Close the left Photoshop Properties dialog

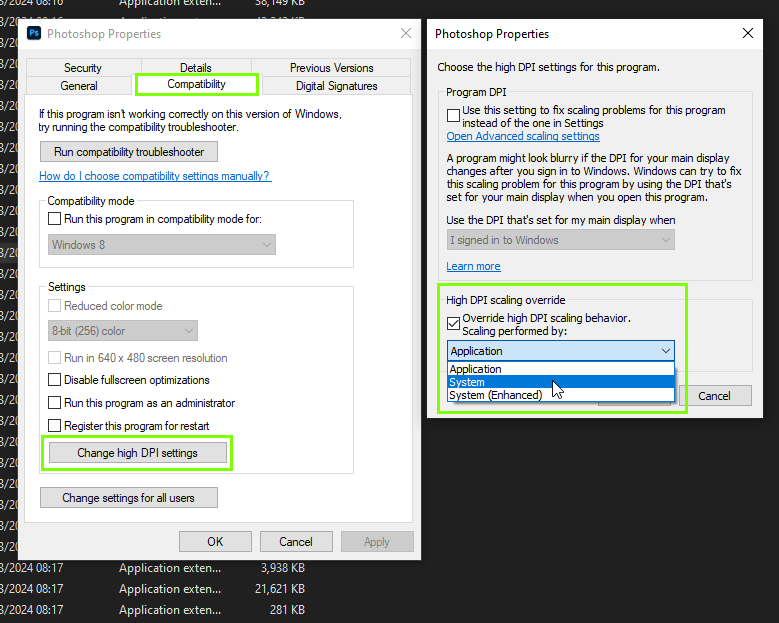(x=406, y=33)
